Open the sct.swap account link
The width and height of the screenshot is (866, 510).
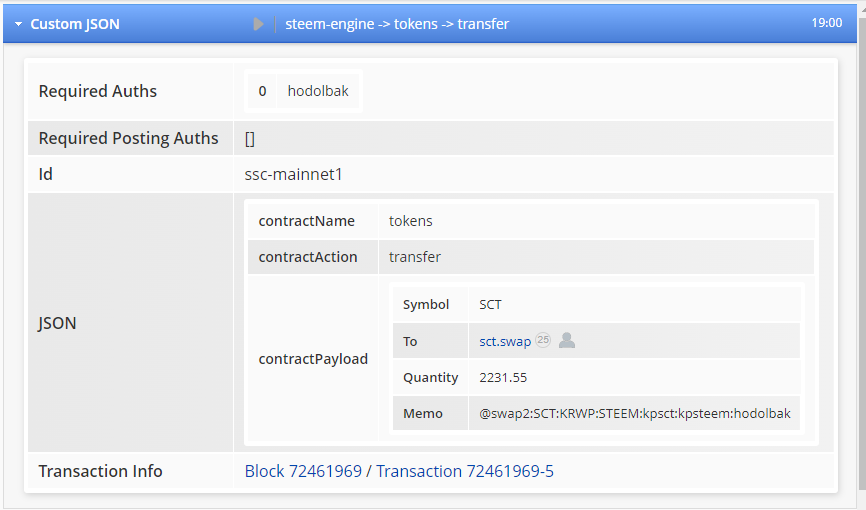coord(505,341)
